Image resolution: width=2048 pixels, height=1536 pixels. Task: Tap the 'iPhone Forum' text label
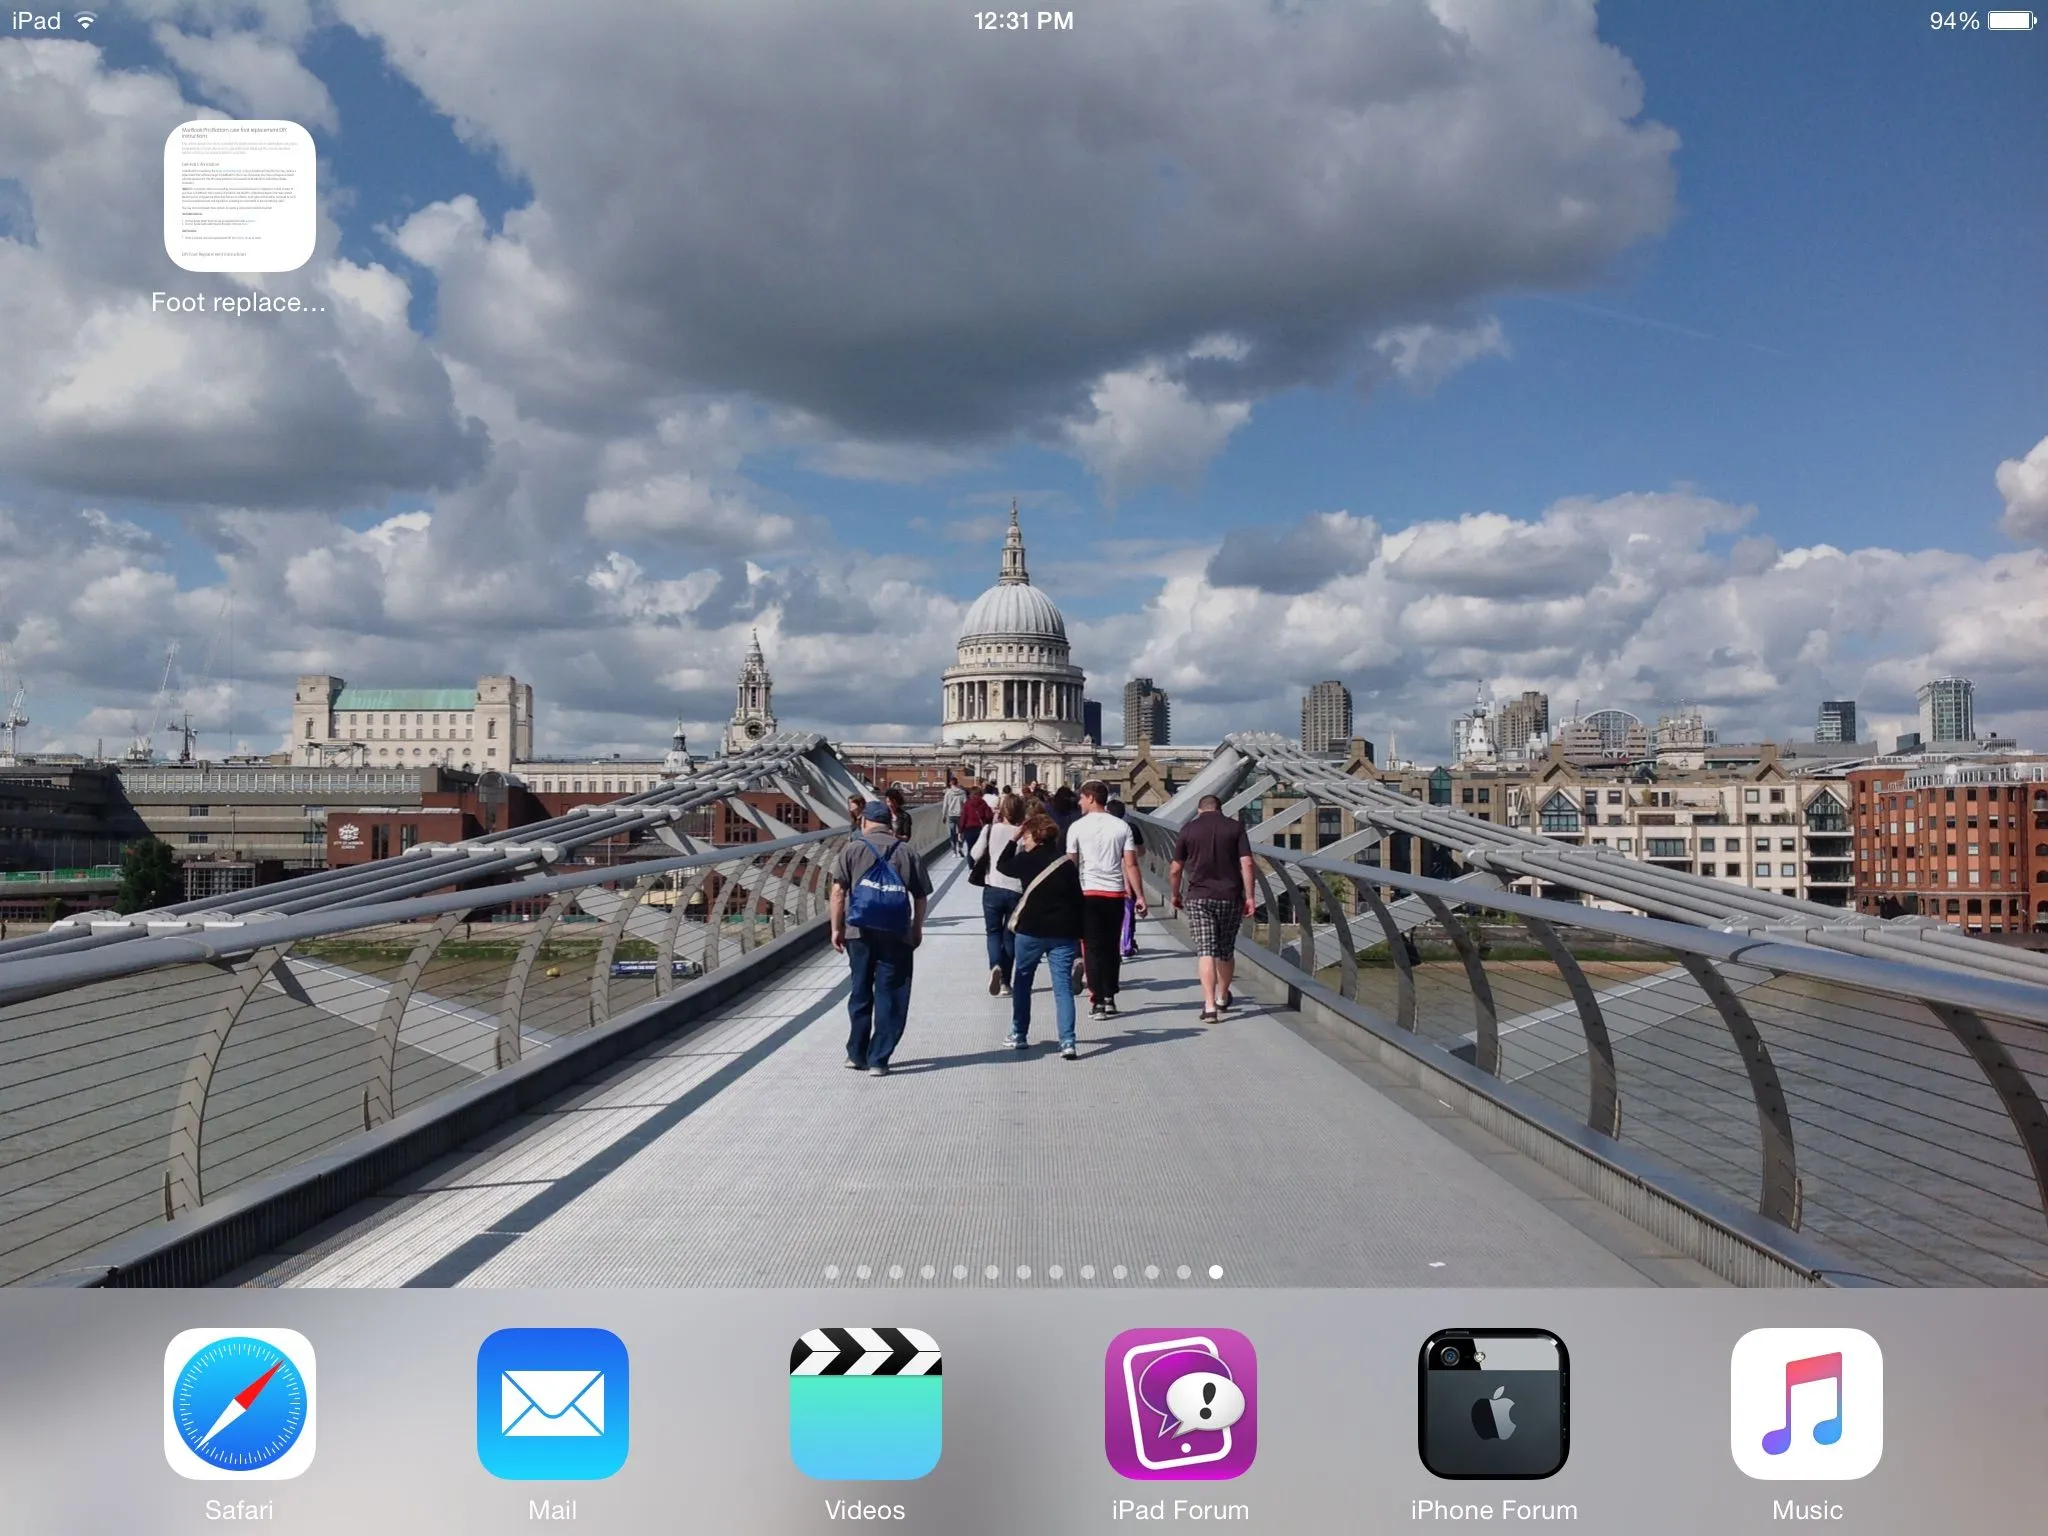click(x=1493, y=1509)
